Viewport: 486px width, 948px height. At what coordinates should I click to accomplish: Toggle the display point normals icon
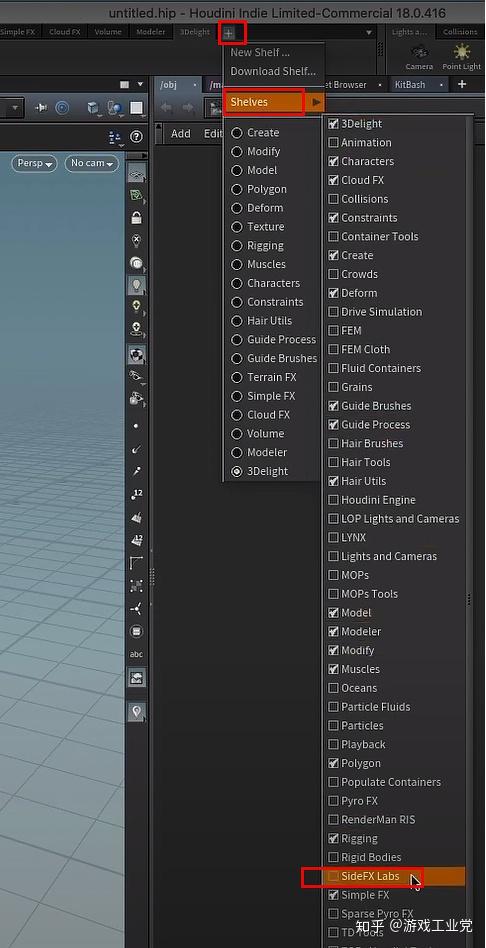(x=137, y=449)
